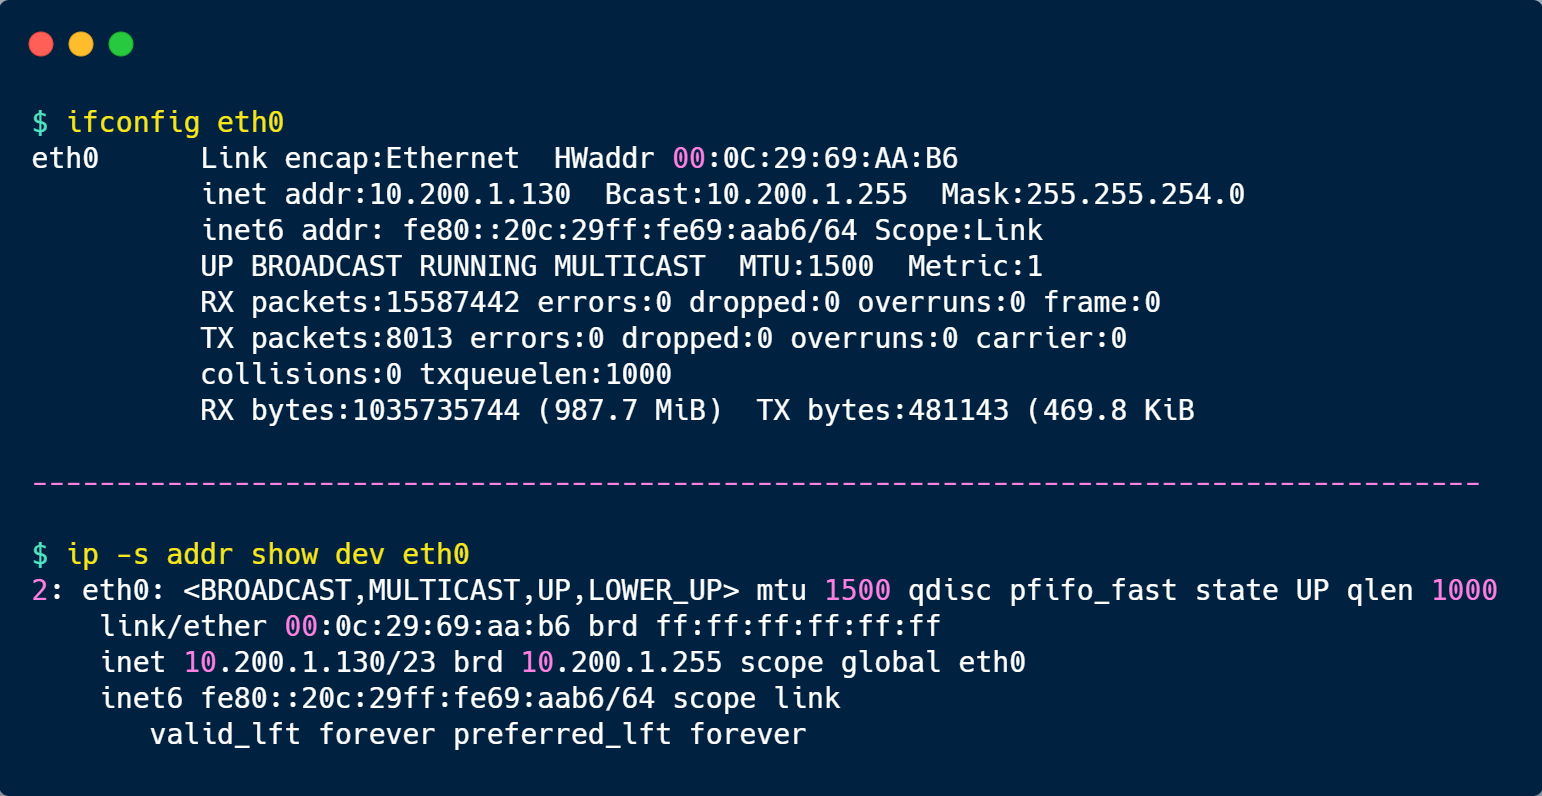
Task: Click the yellow minimize window button
Action: tap(81, 44)
